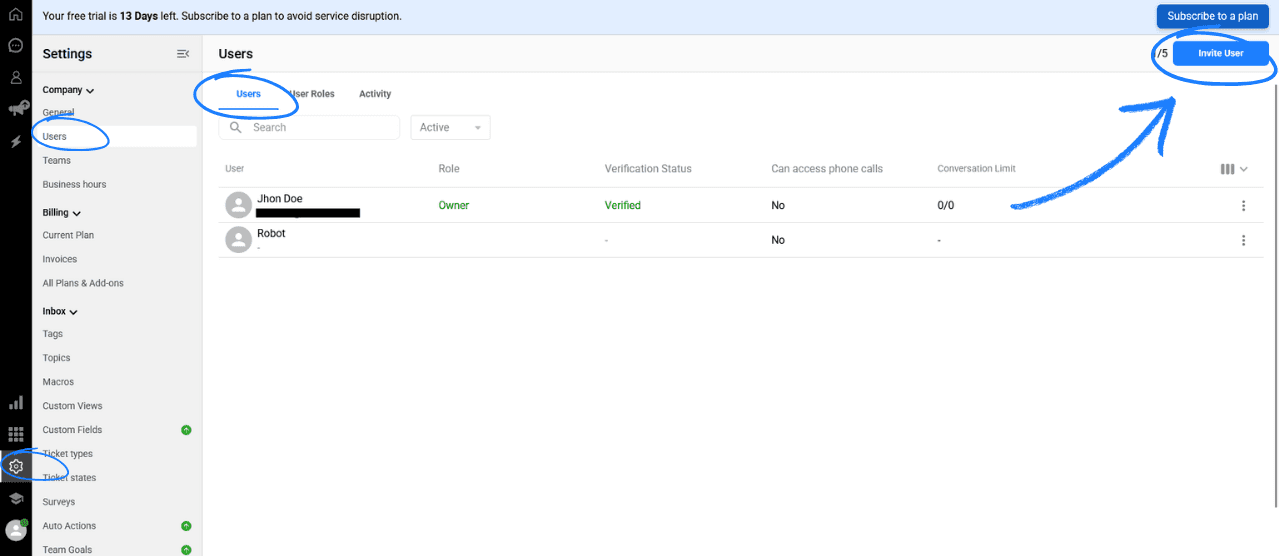
Task: Open the conversations chat bubble icon
Action: tap(15, 46)
